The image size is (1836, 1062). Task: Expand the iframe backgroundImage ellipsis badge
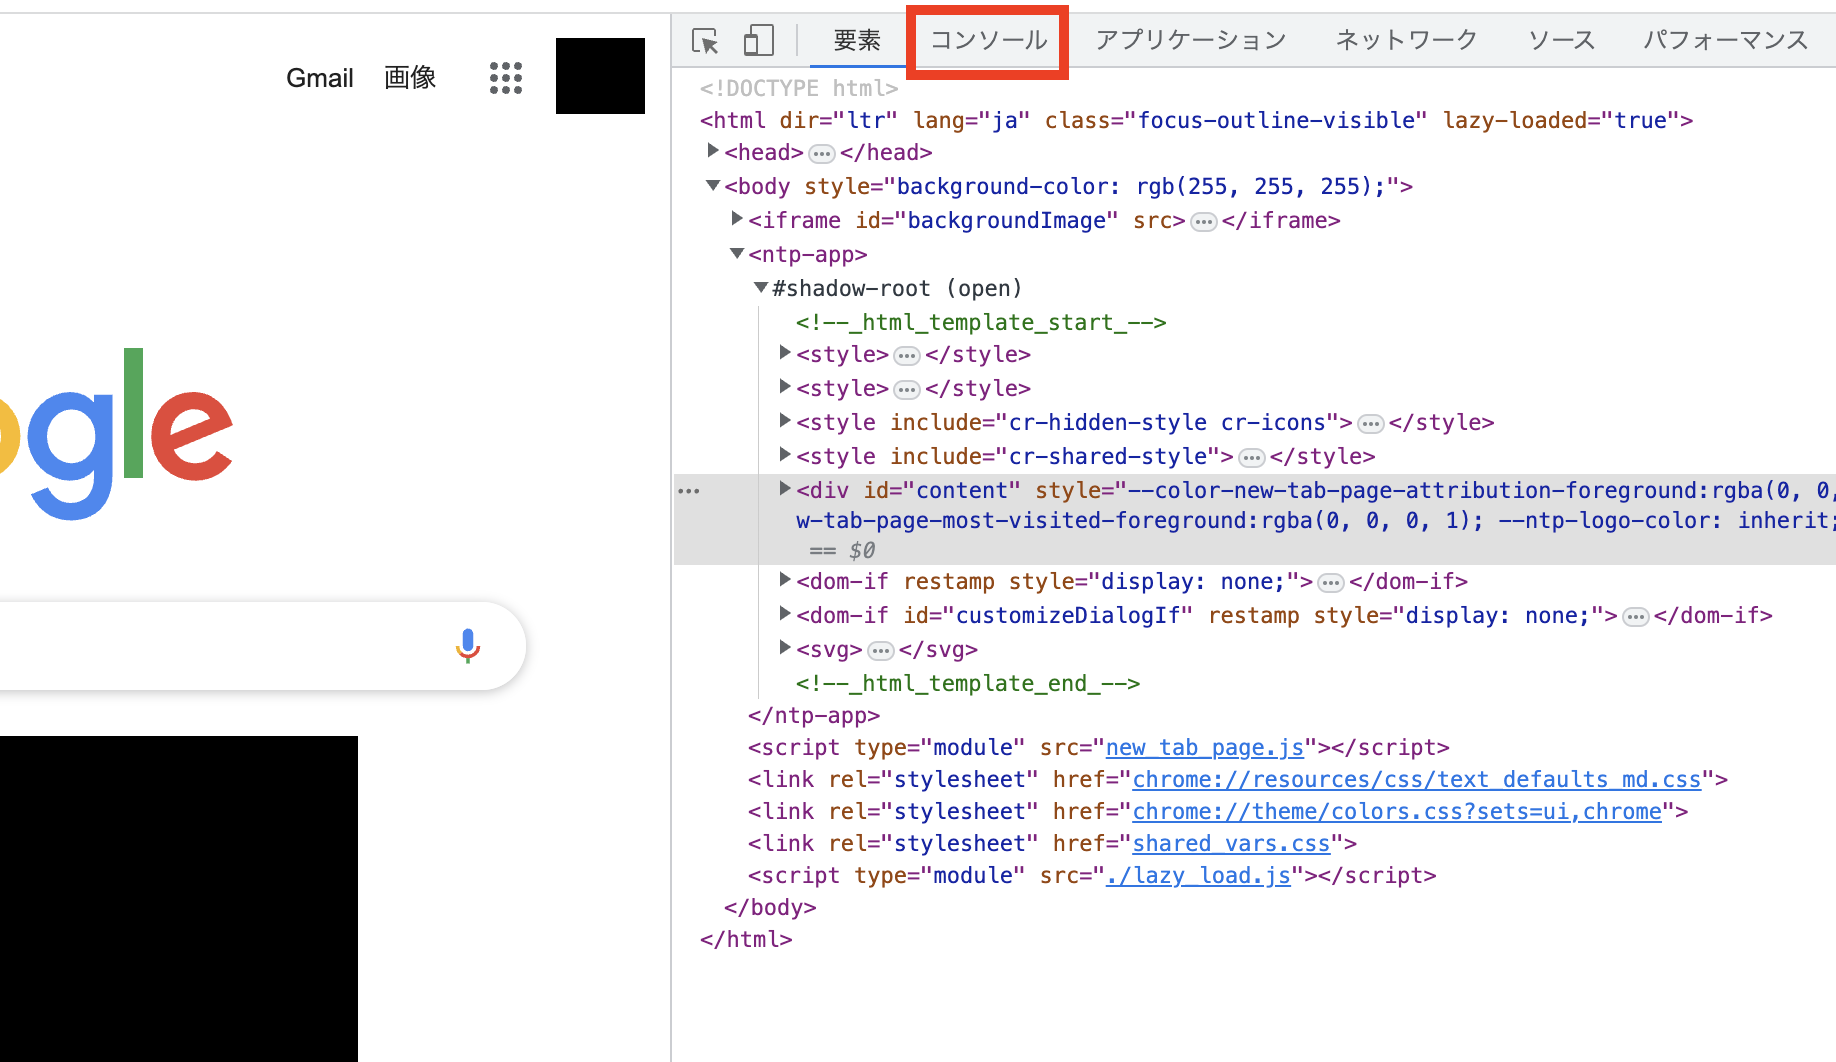tap(1204, 222)
